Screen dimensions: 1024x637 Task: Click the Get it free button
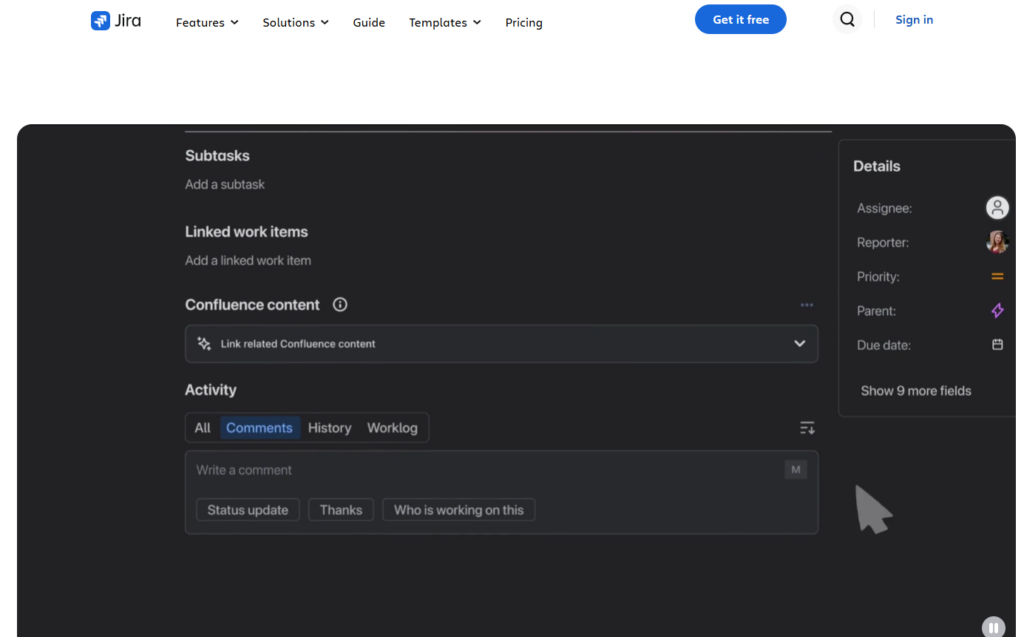[741, 20]
